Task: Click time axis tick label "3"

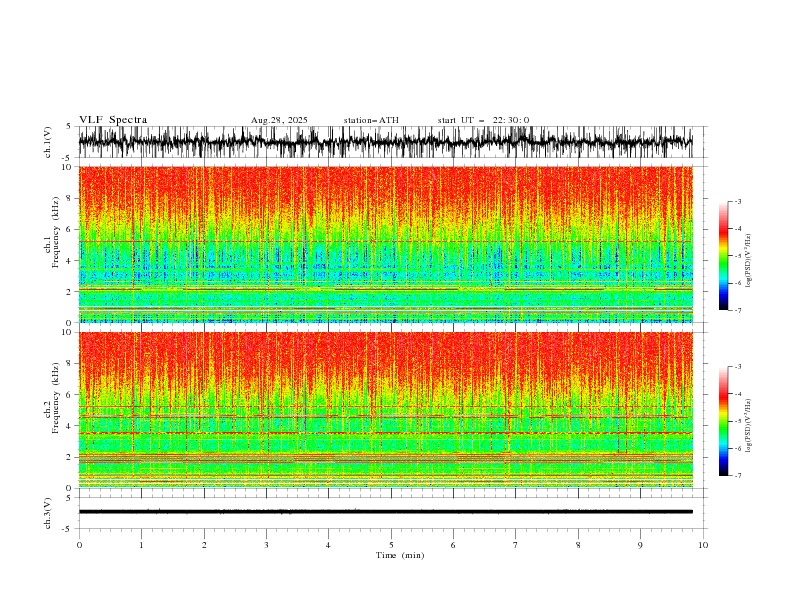Action: click(x=267, y=545)
